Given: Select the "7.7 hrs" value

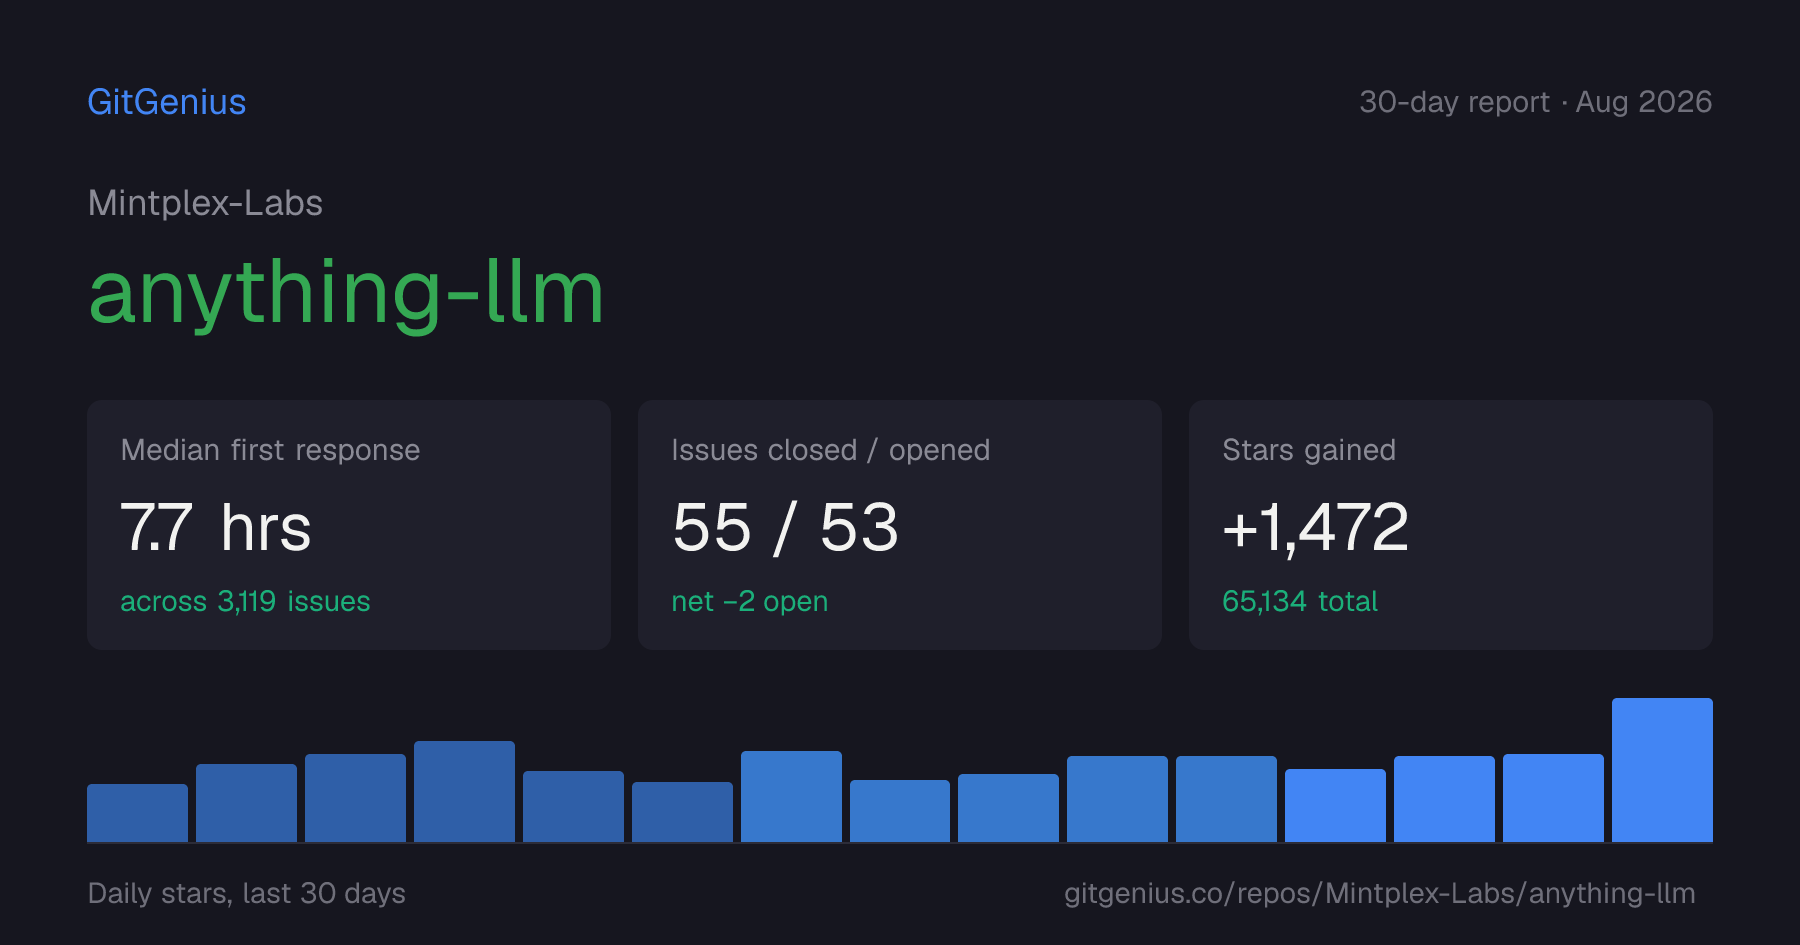Looking at the screenshot, I should 216,527.
